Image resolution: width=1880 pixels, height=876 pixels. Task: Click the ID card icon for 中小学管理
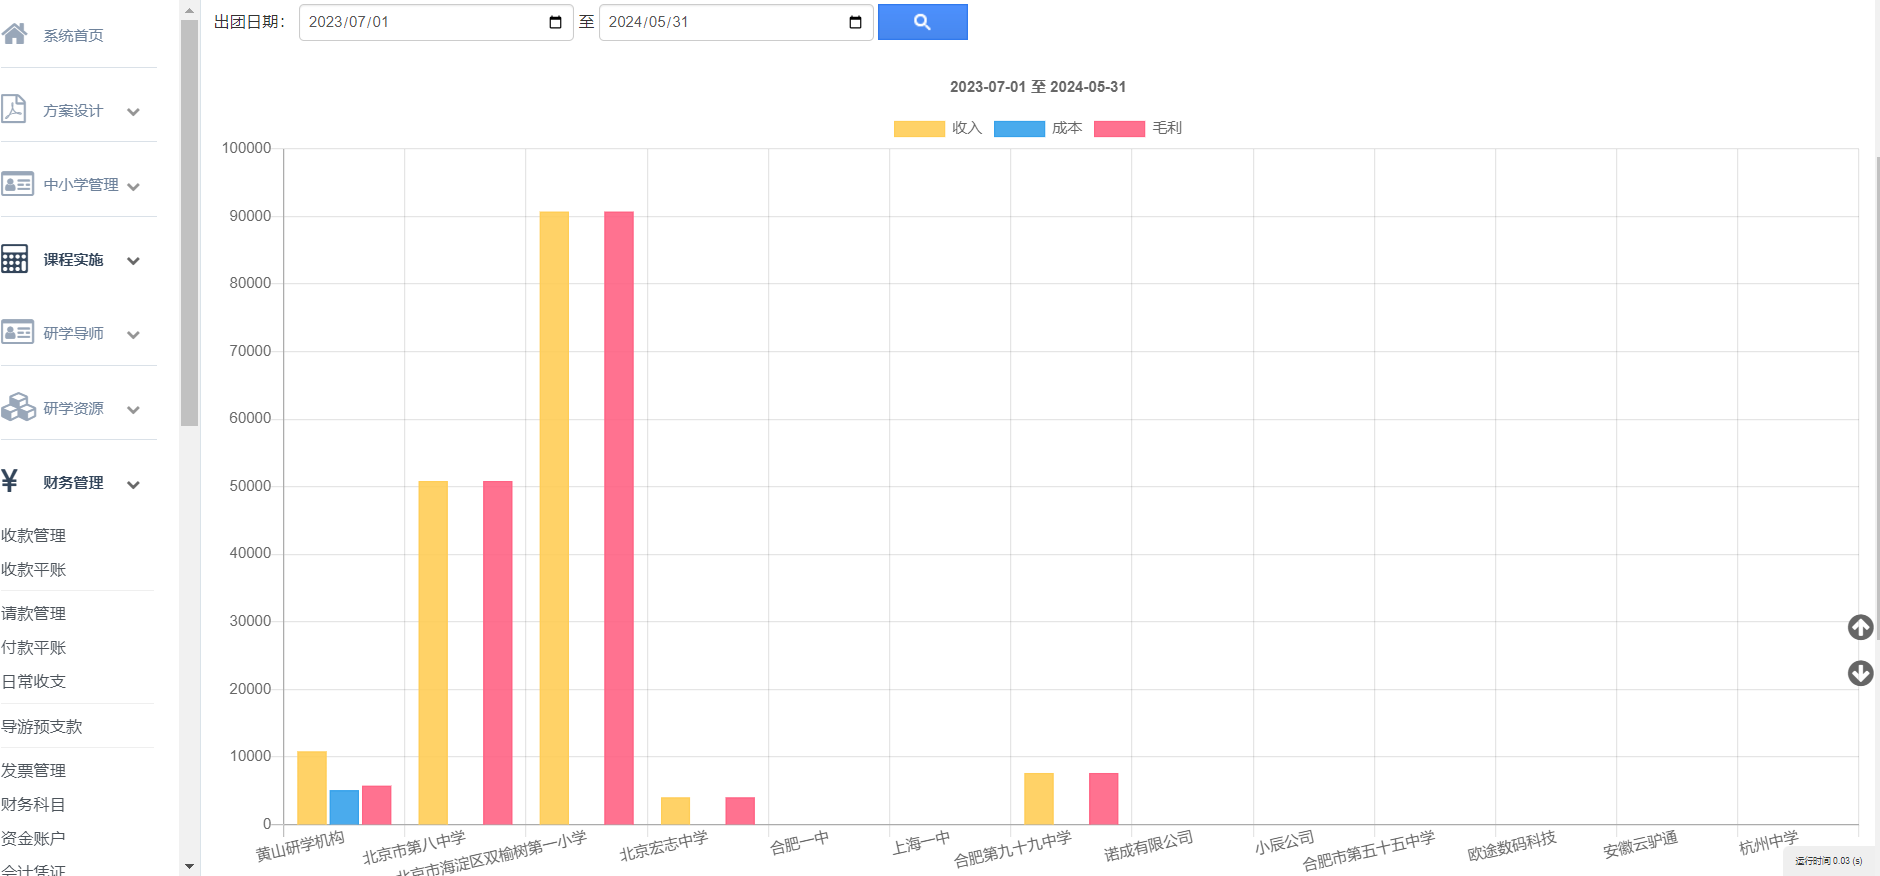pyautogui.click(x=17, y=184)
